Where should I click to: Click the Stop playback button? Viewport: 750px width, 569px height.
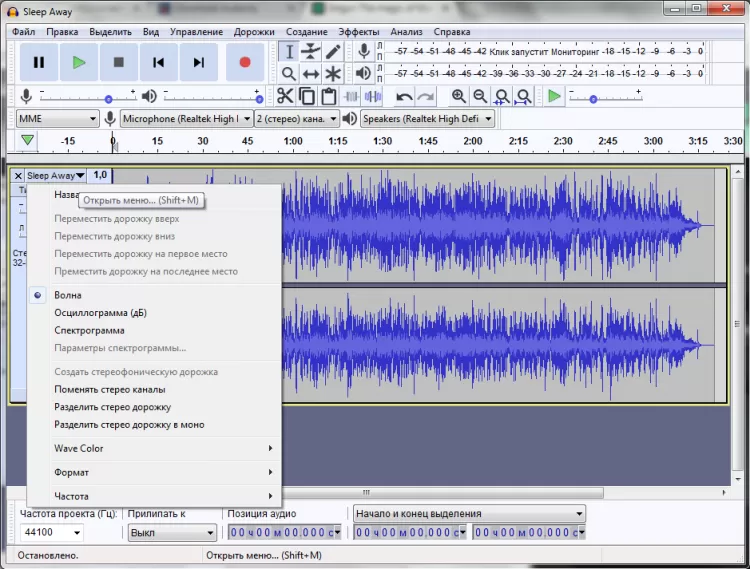(x=118, y=62)
